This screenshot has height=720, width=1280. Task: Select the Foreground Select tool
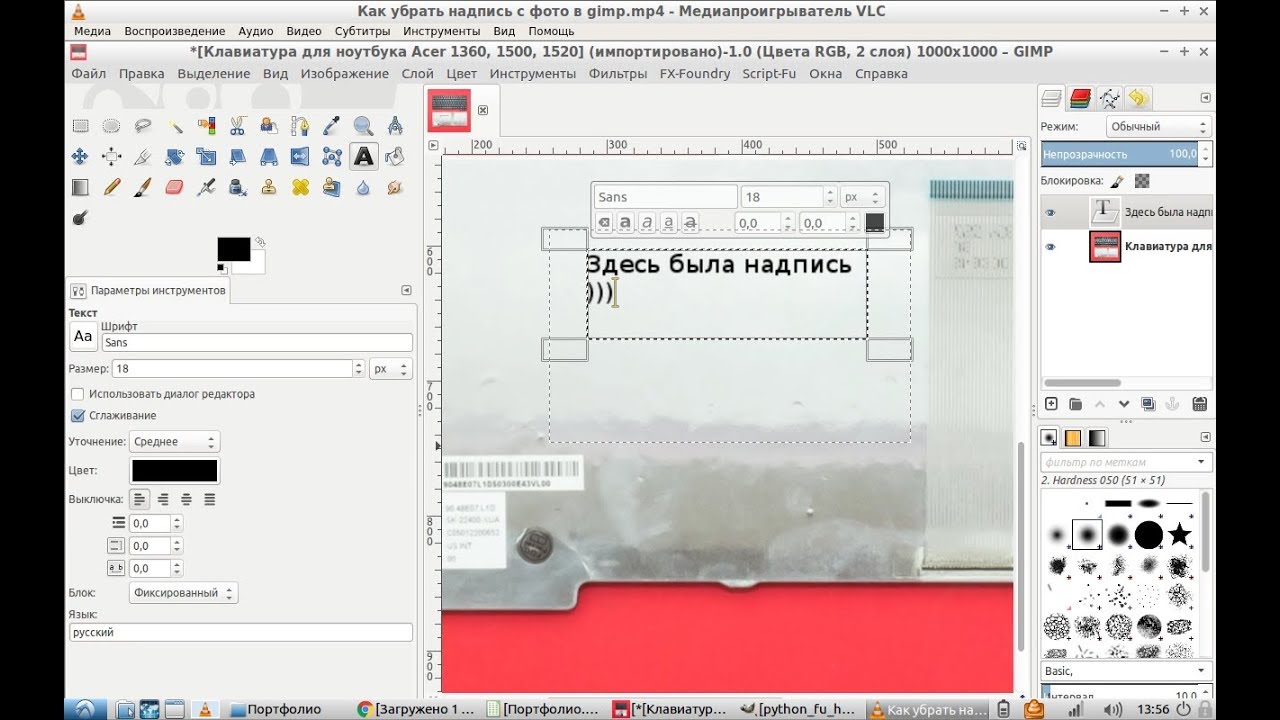click(x=269, y=126)
